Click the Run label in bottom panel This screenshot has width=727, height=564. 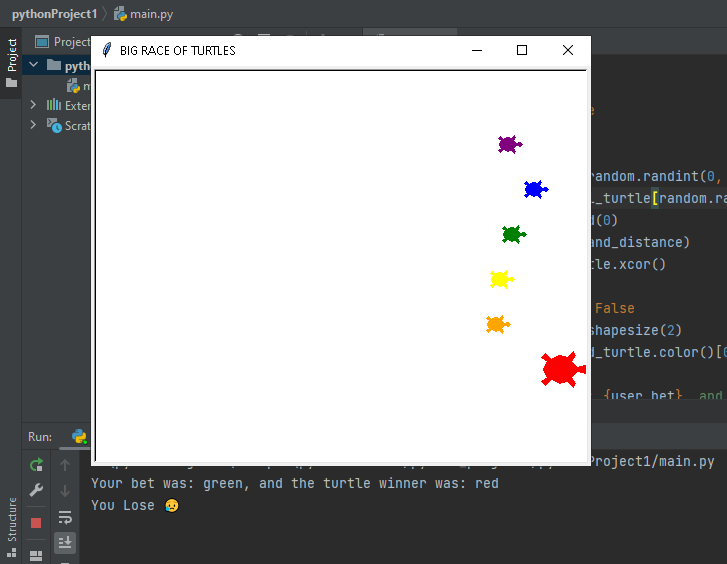pos(40,437)
